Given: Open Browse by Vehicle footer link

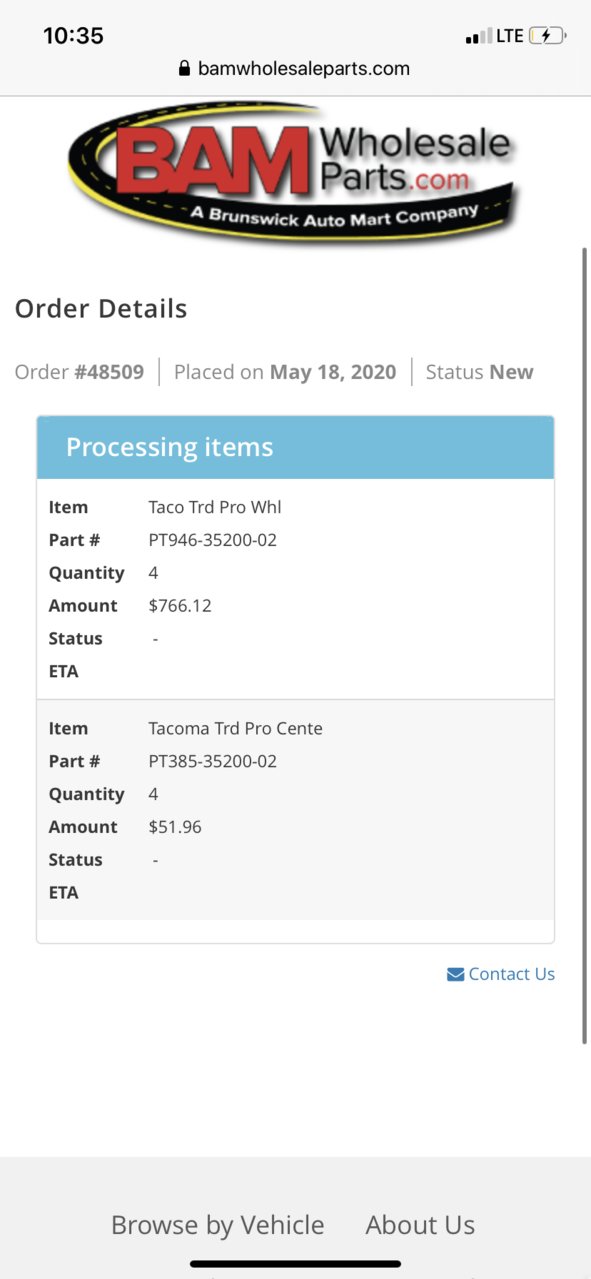Looking at the screenshot, I should [217, 1225].
